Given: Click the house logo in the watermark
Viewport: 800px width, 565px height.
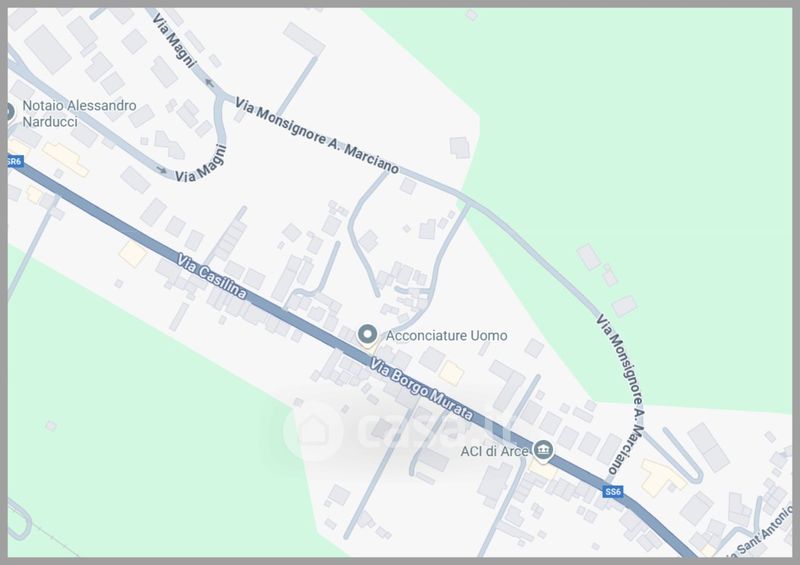Looking at the screenshot, I should [313, 430].
